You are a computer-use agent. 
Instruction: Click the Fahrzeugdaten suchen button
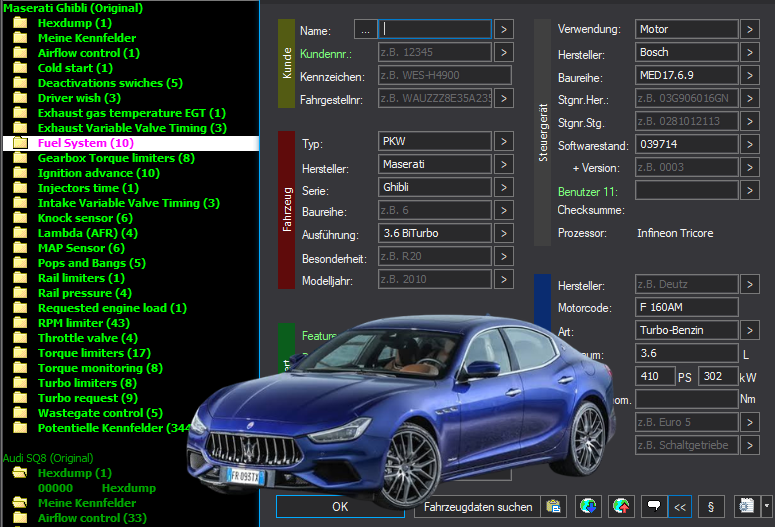pyautogui.click(x=477, y=506)
